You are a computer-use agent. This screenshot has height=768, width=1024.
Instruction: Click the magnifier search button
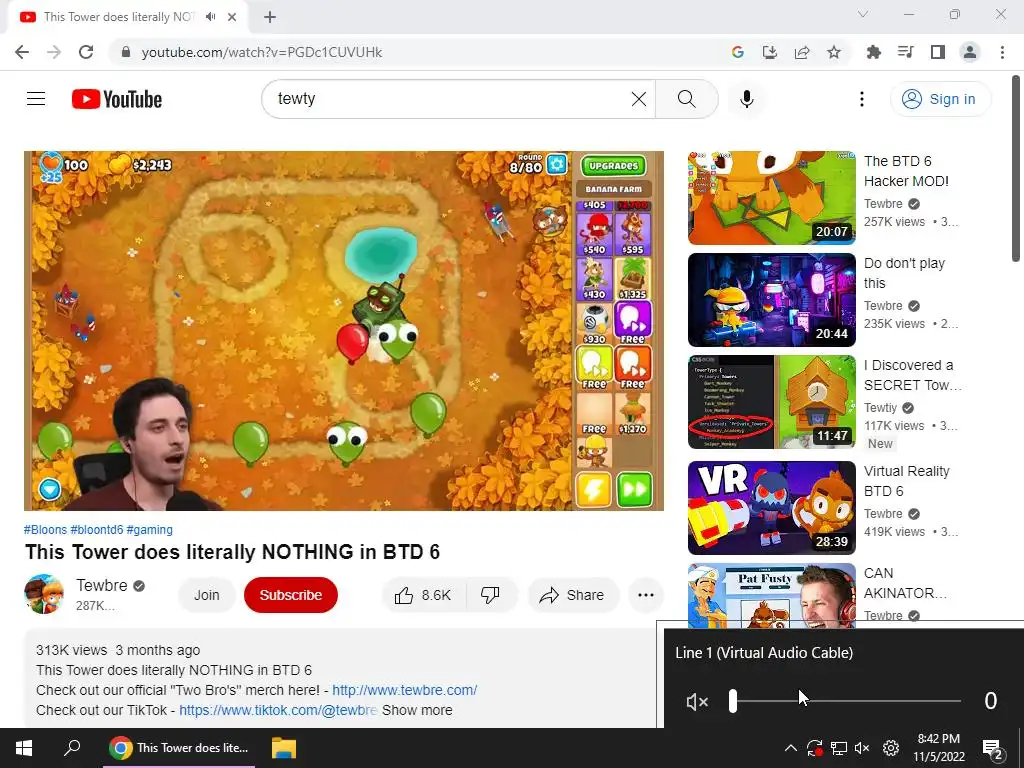686,99
